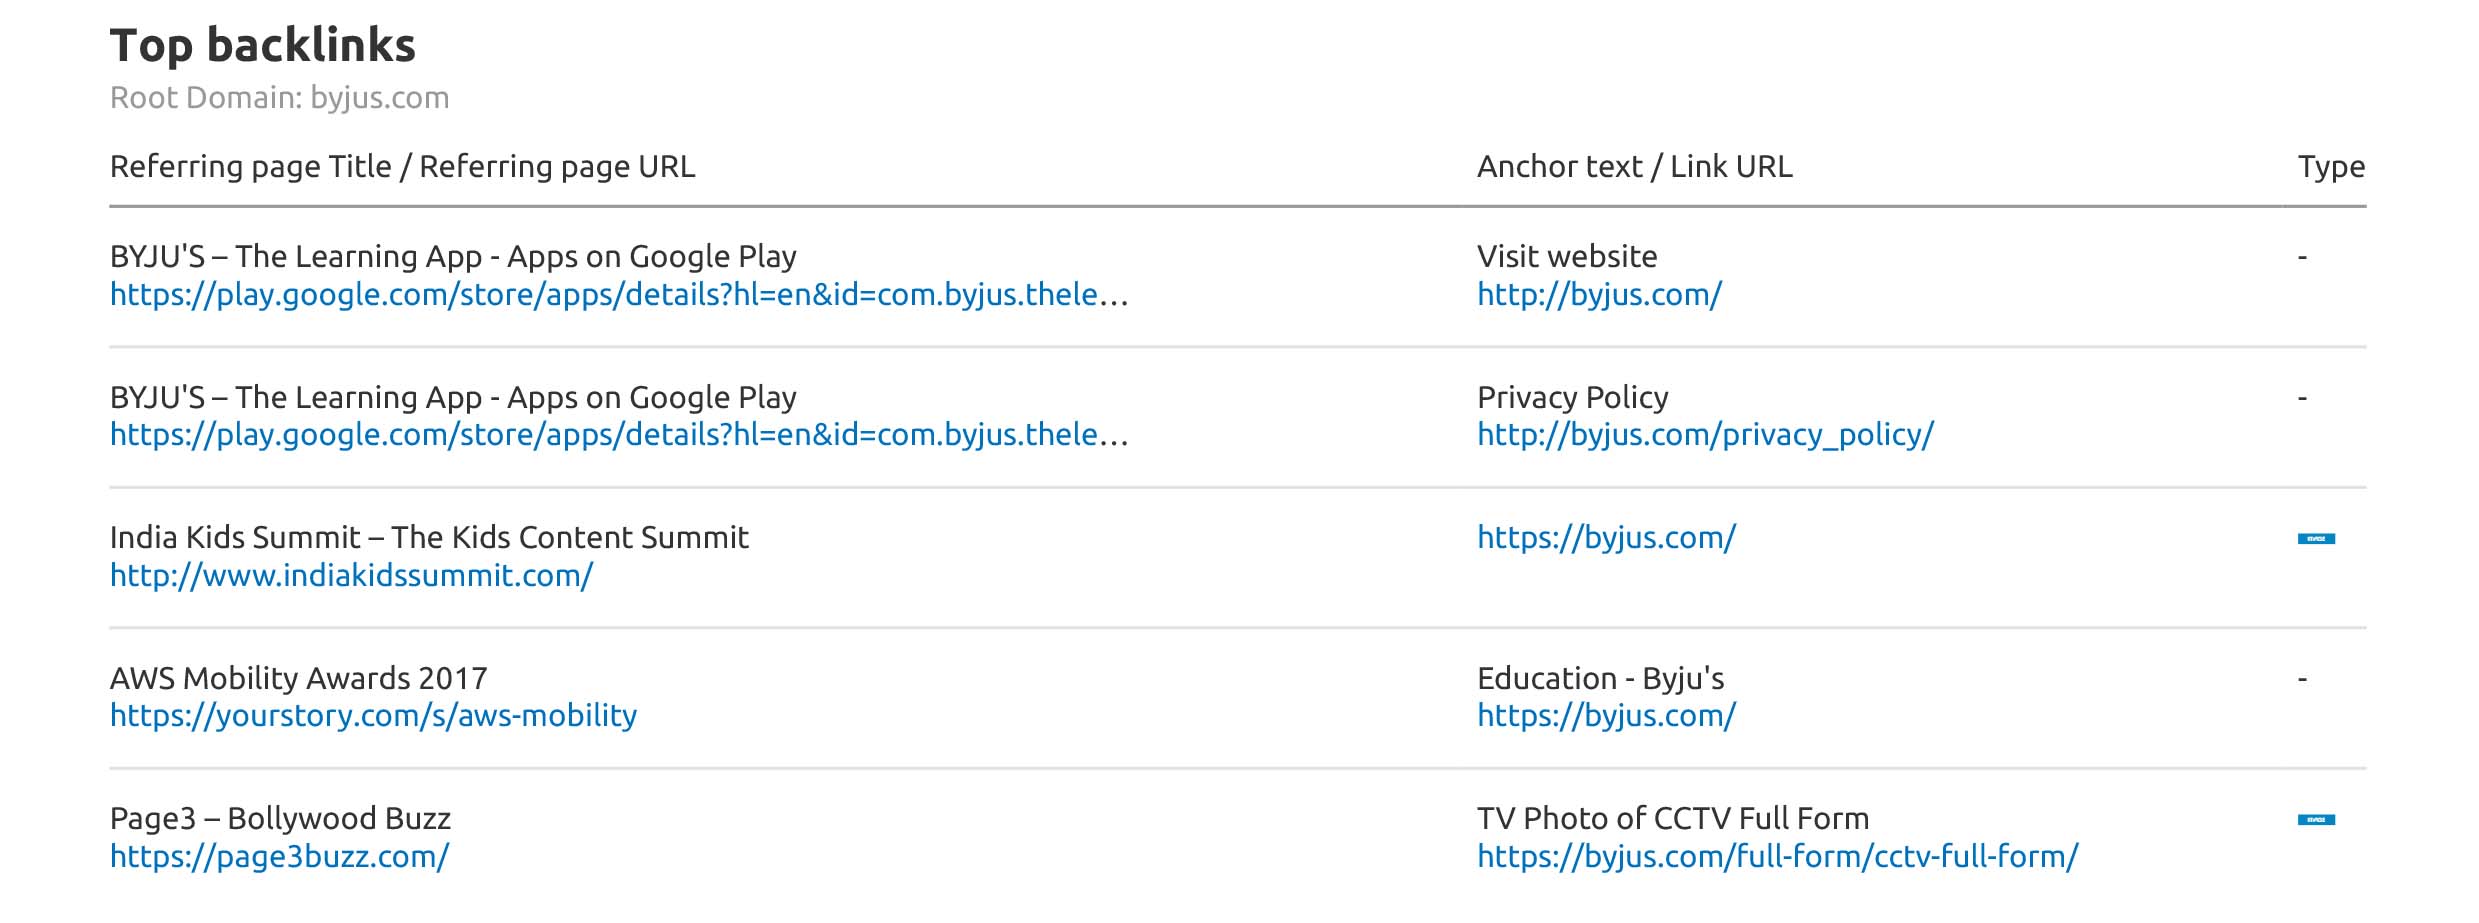Click the India Kids Summit page title
The width and height of the screenshot is (2479, 923).
point(428,538)
